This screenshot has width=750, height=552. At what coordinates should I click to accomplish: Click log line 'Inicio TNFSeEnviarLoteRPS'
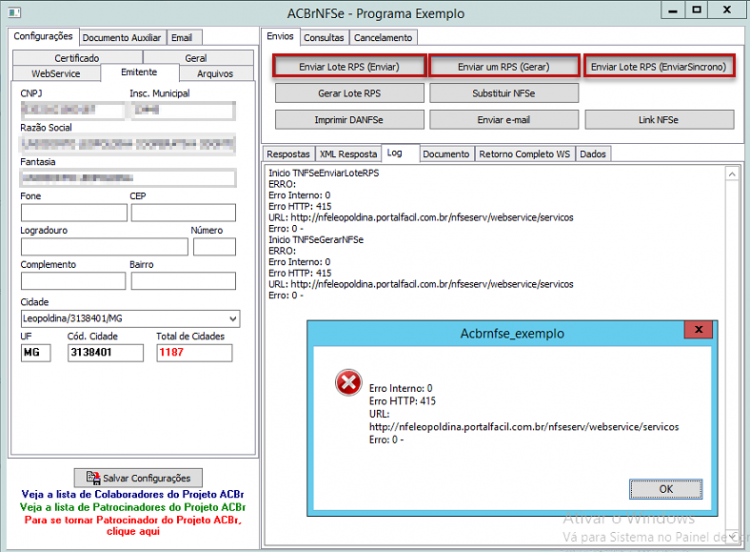click(x=323, y=173)
